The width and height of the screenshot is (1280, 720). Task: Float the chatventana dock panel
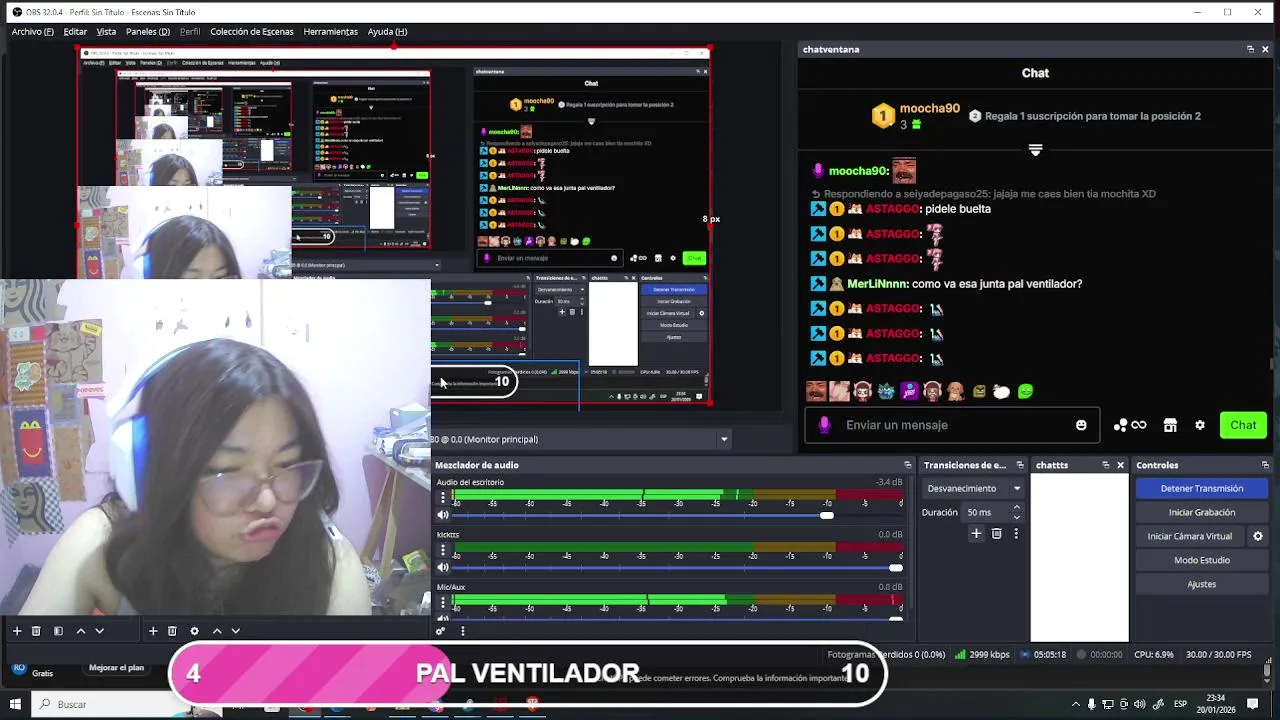tap(1250, 49)
